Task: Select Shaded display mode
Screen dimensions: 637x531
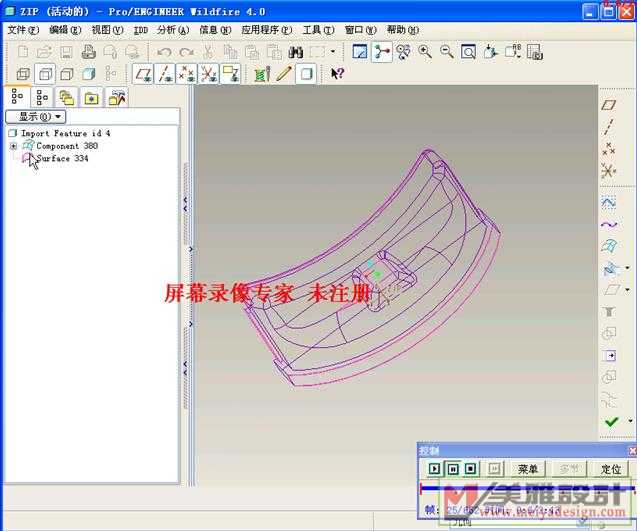Action: coord(89,74)
